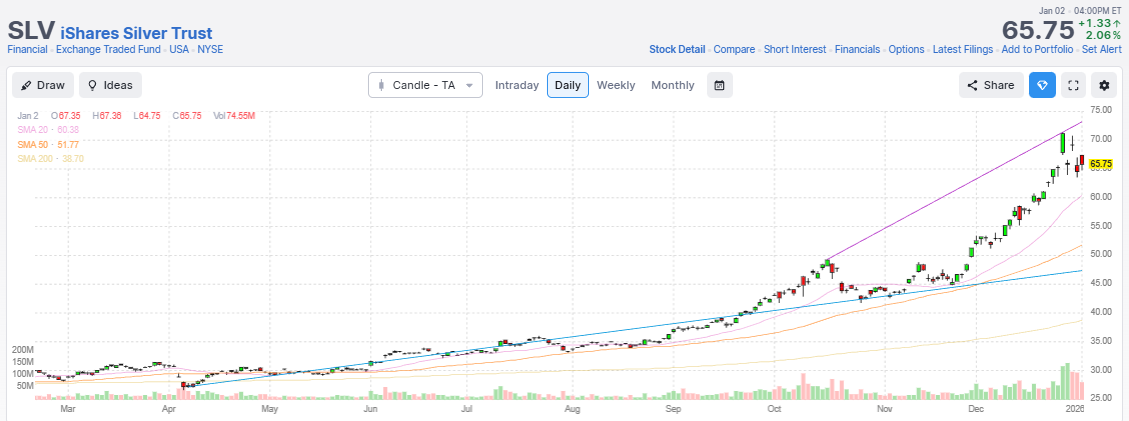Click the SMA 200 indicator label
The width and height of the screenshot is (1129, 421).
coord(50,158)
